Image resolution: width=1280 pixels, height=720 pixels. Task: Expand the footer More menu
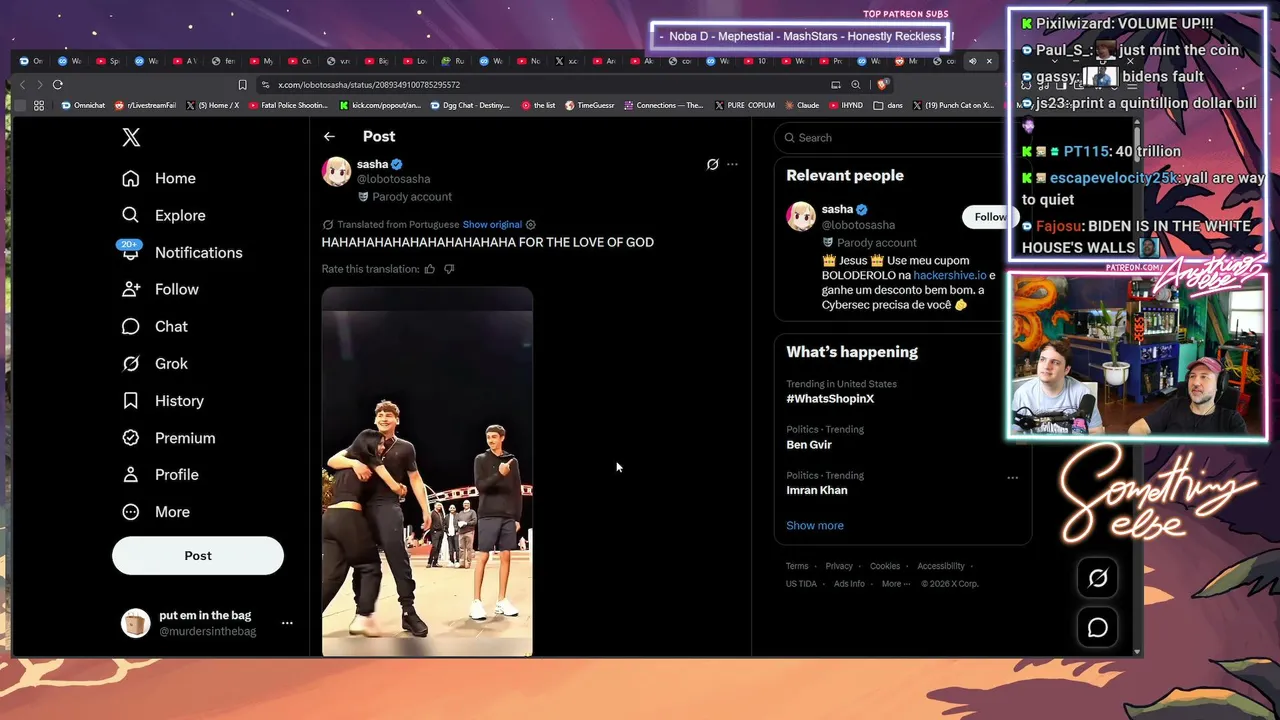[x=895, y=584]
